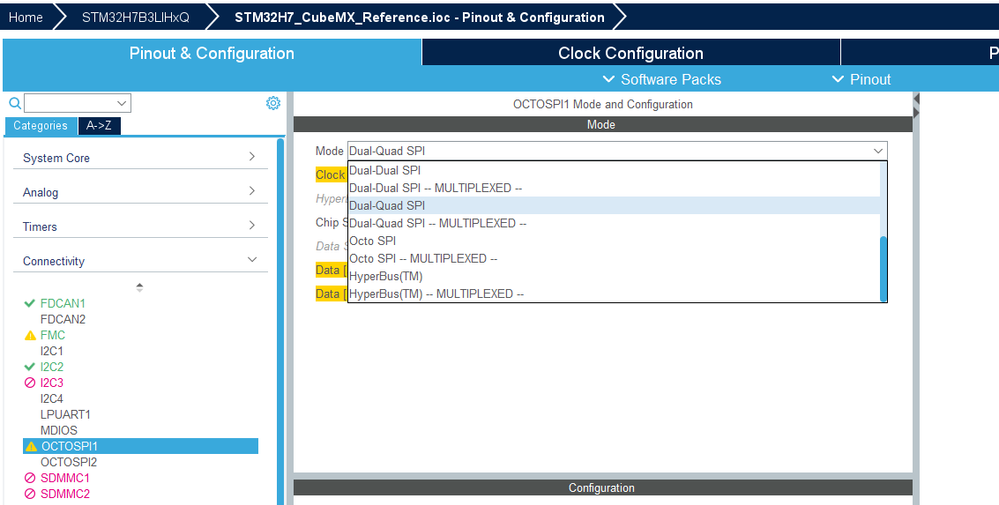Expand the Timers category
The width and height of the screenshot is (999, 505).
[x=140, y=227]
